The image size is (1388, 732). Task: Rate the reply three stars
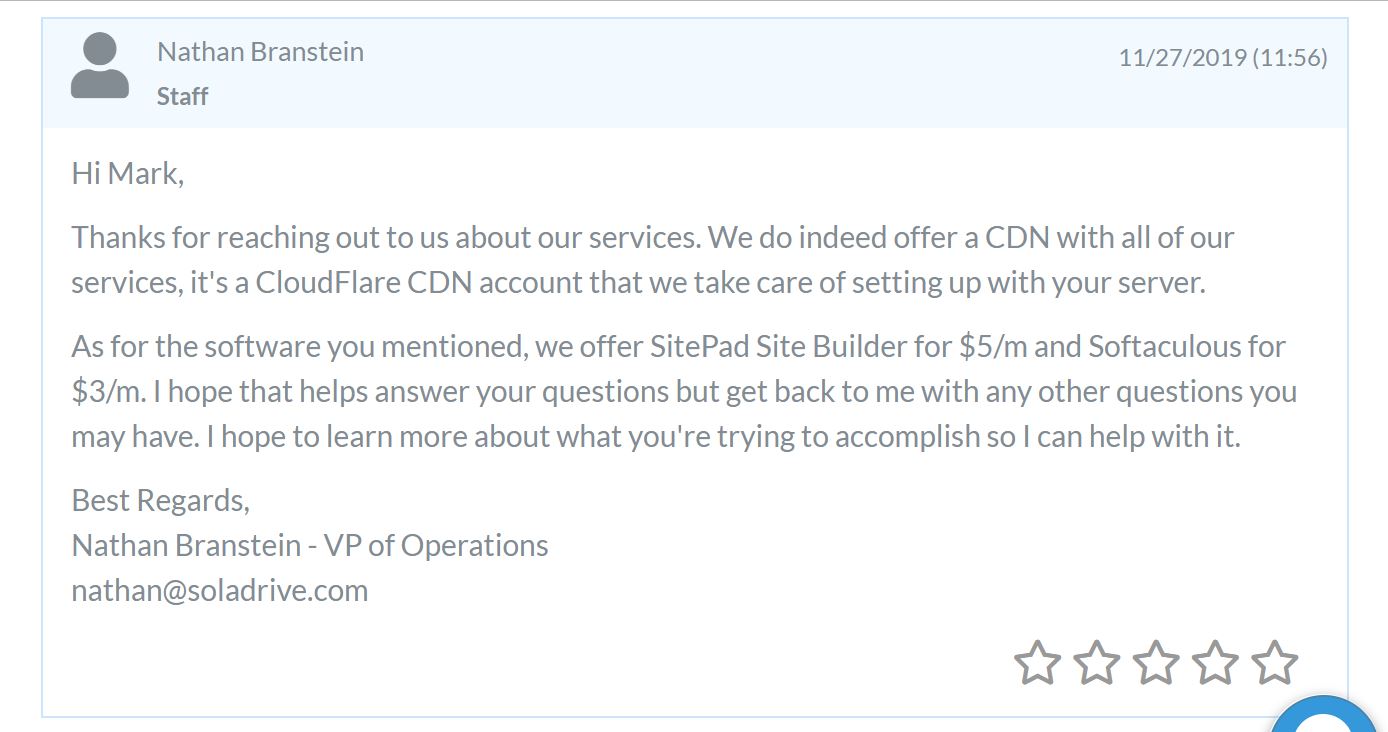(x=1156, y=663)
